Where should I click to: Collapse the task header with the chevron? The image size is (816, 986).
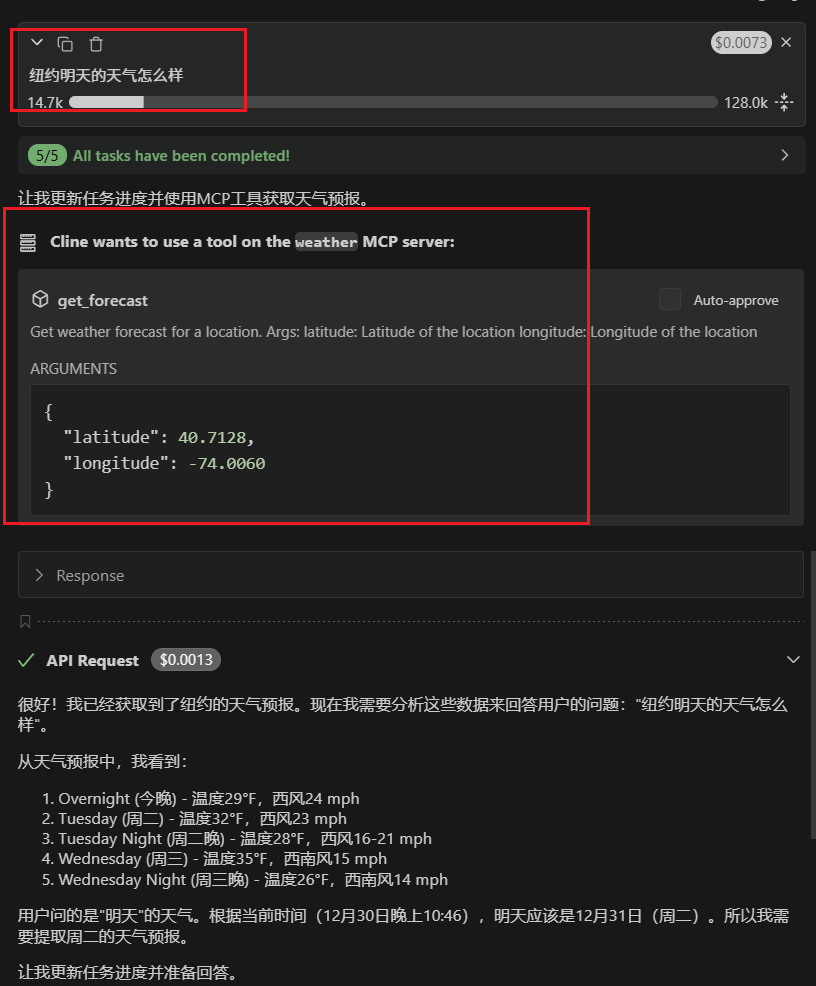click(x=37, y=43)
